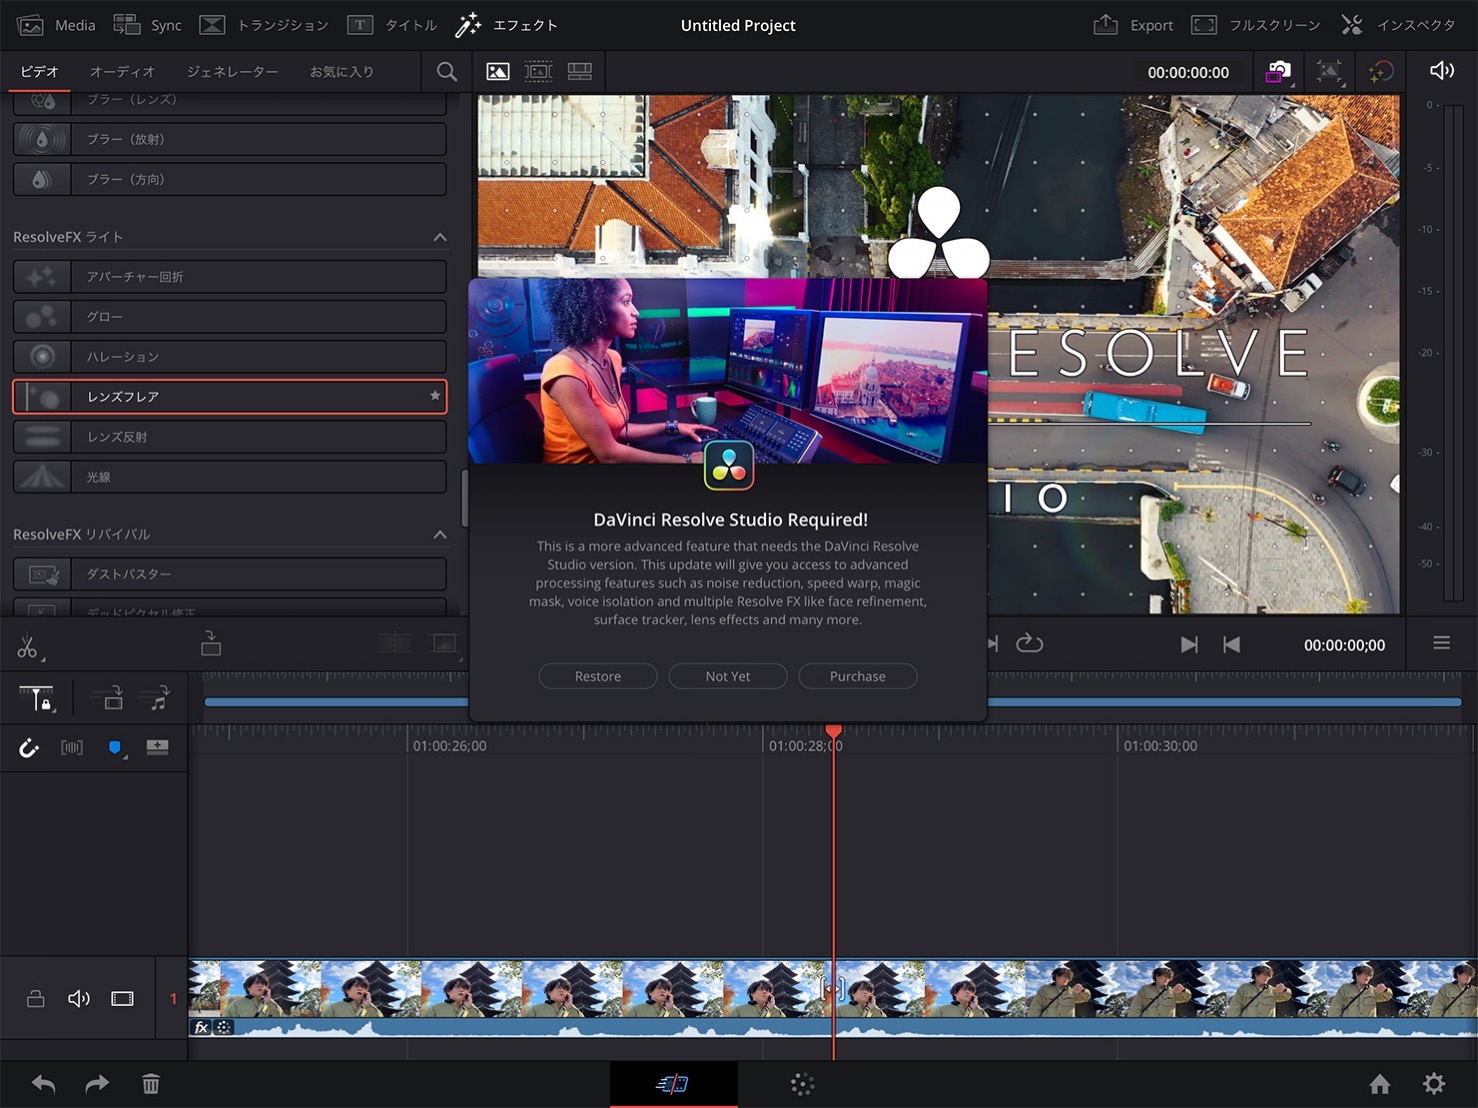The width and height of the screenshot is (1478, 1108).
Task: Switch to the お気に入り tab
Action: [341, 71]
